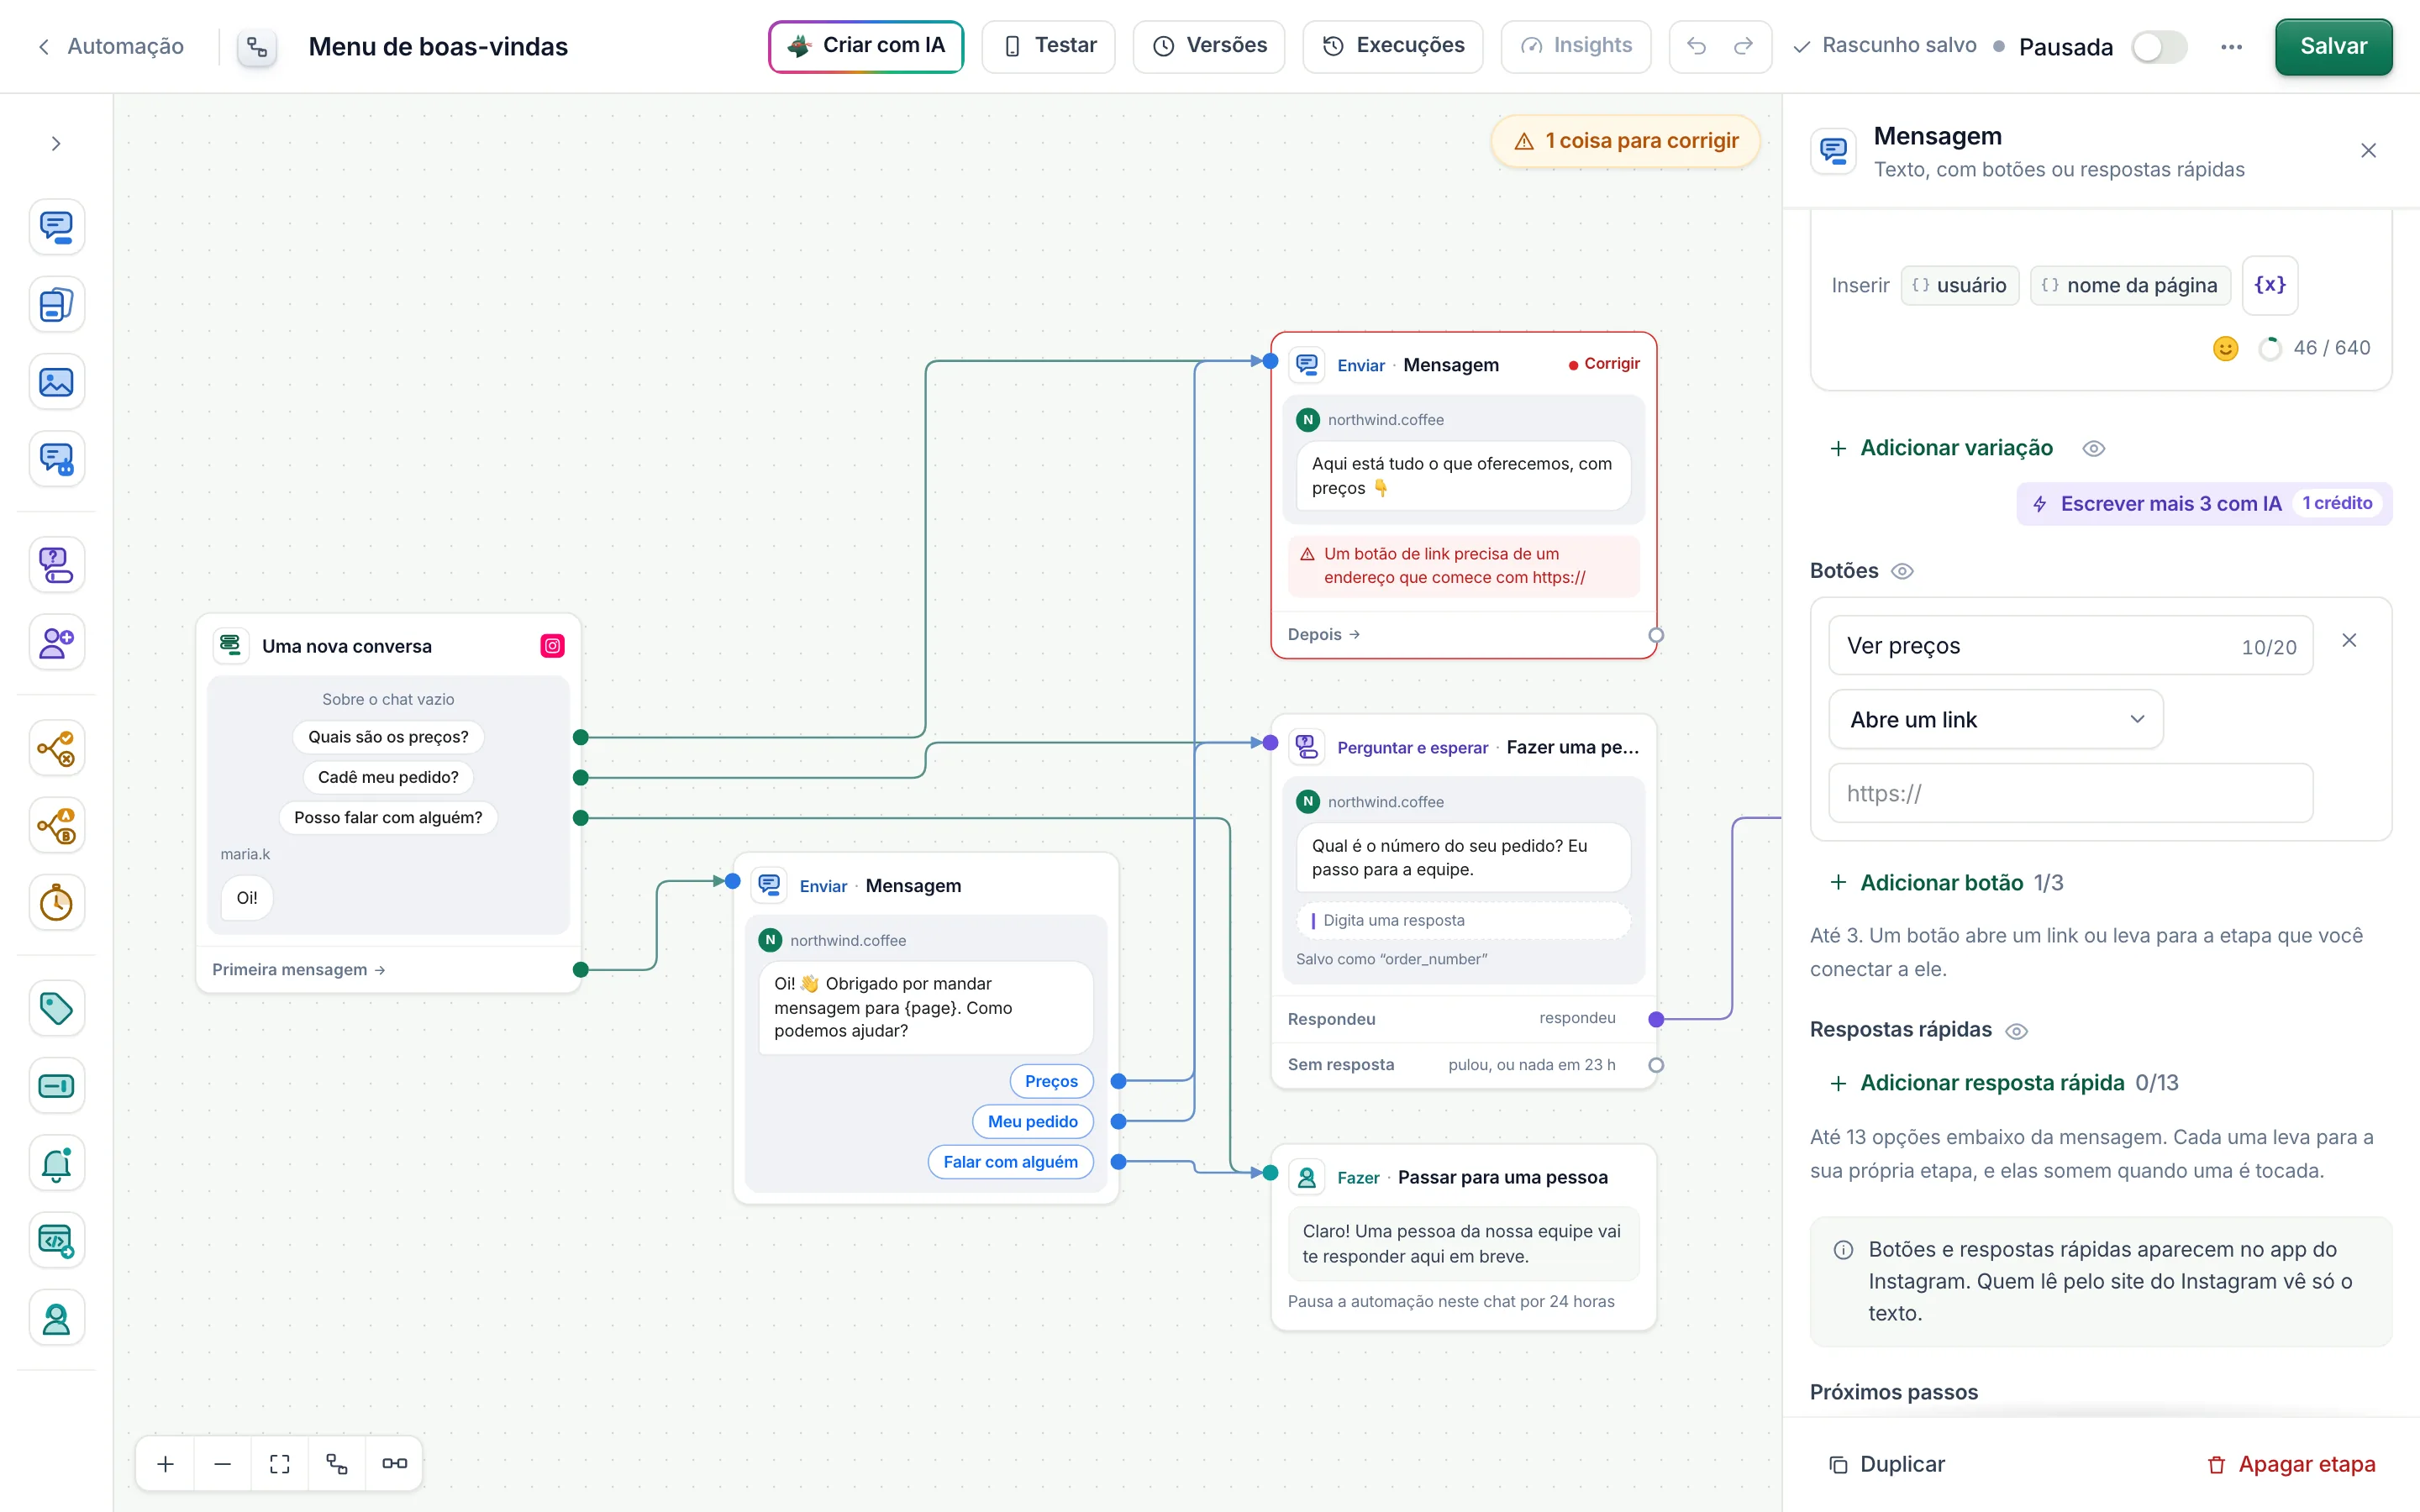Go back to Automação

pos(111,46)
